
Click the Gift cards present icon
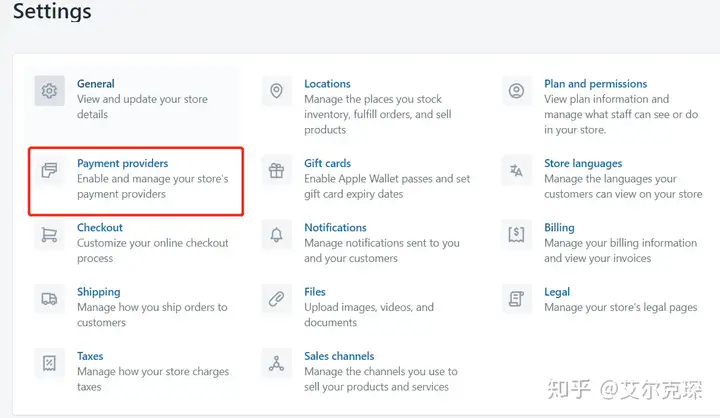point(276,170)
